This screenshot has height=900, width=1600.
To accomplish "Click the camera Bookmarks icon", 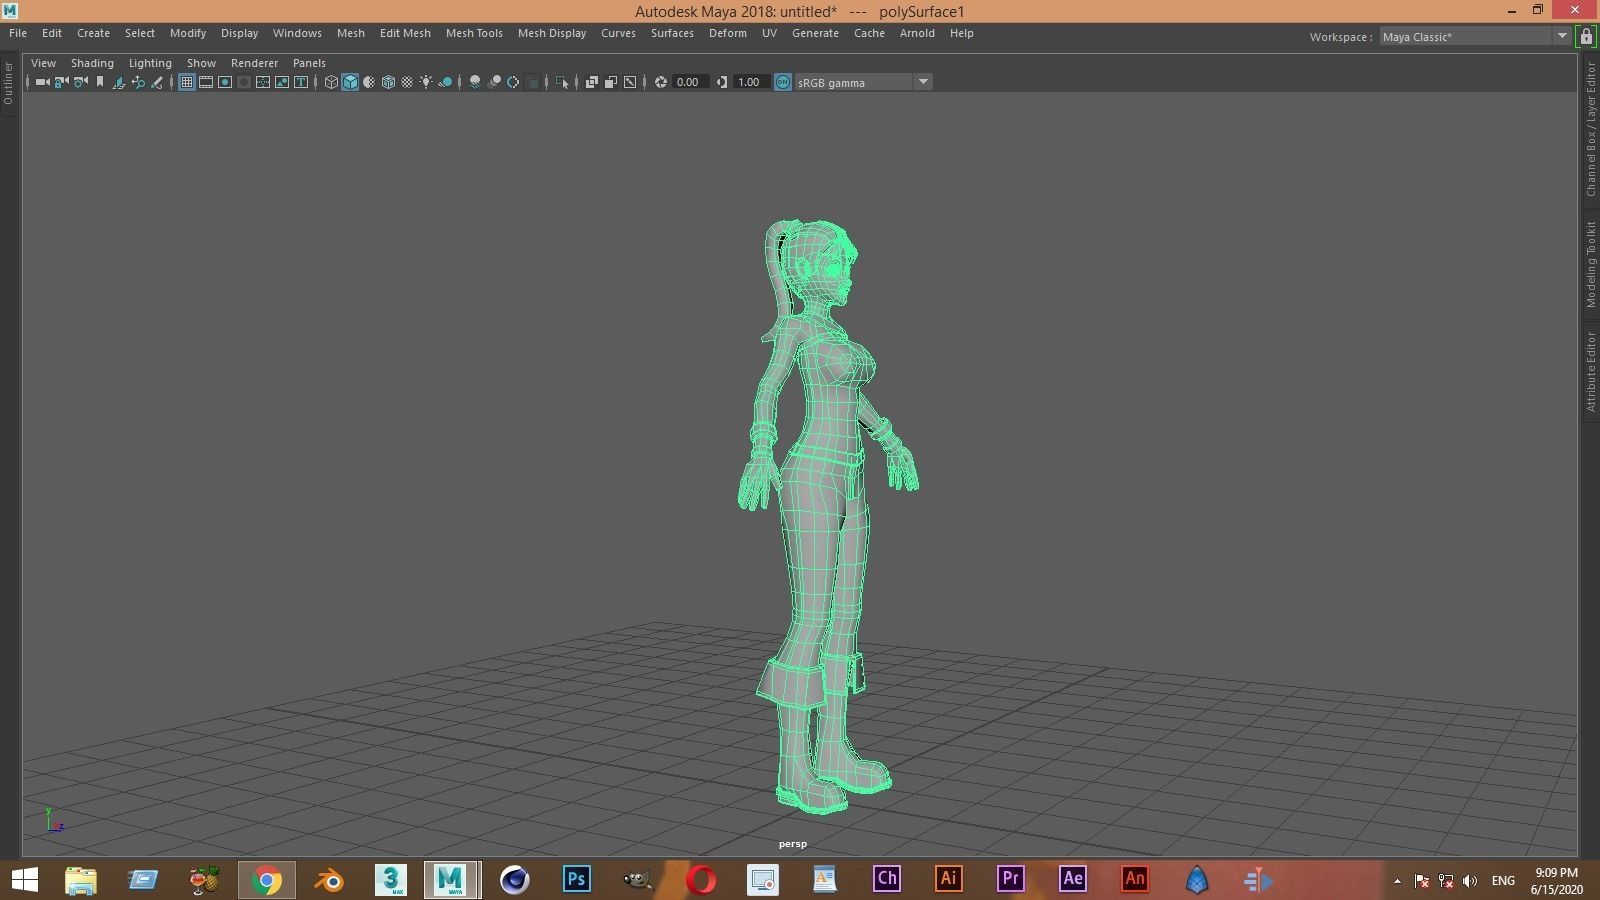I will point(100,82).
